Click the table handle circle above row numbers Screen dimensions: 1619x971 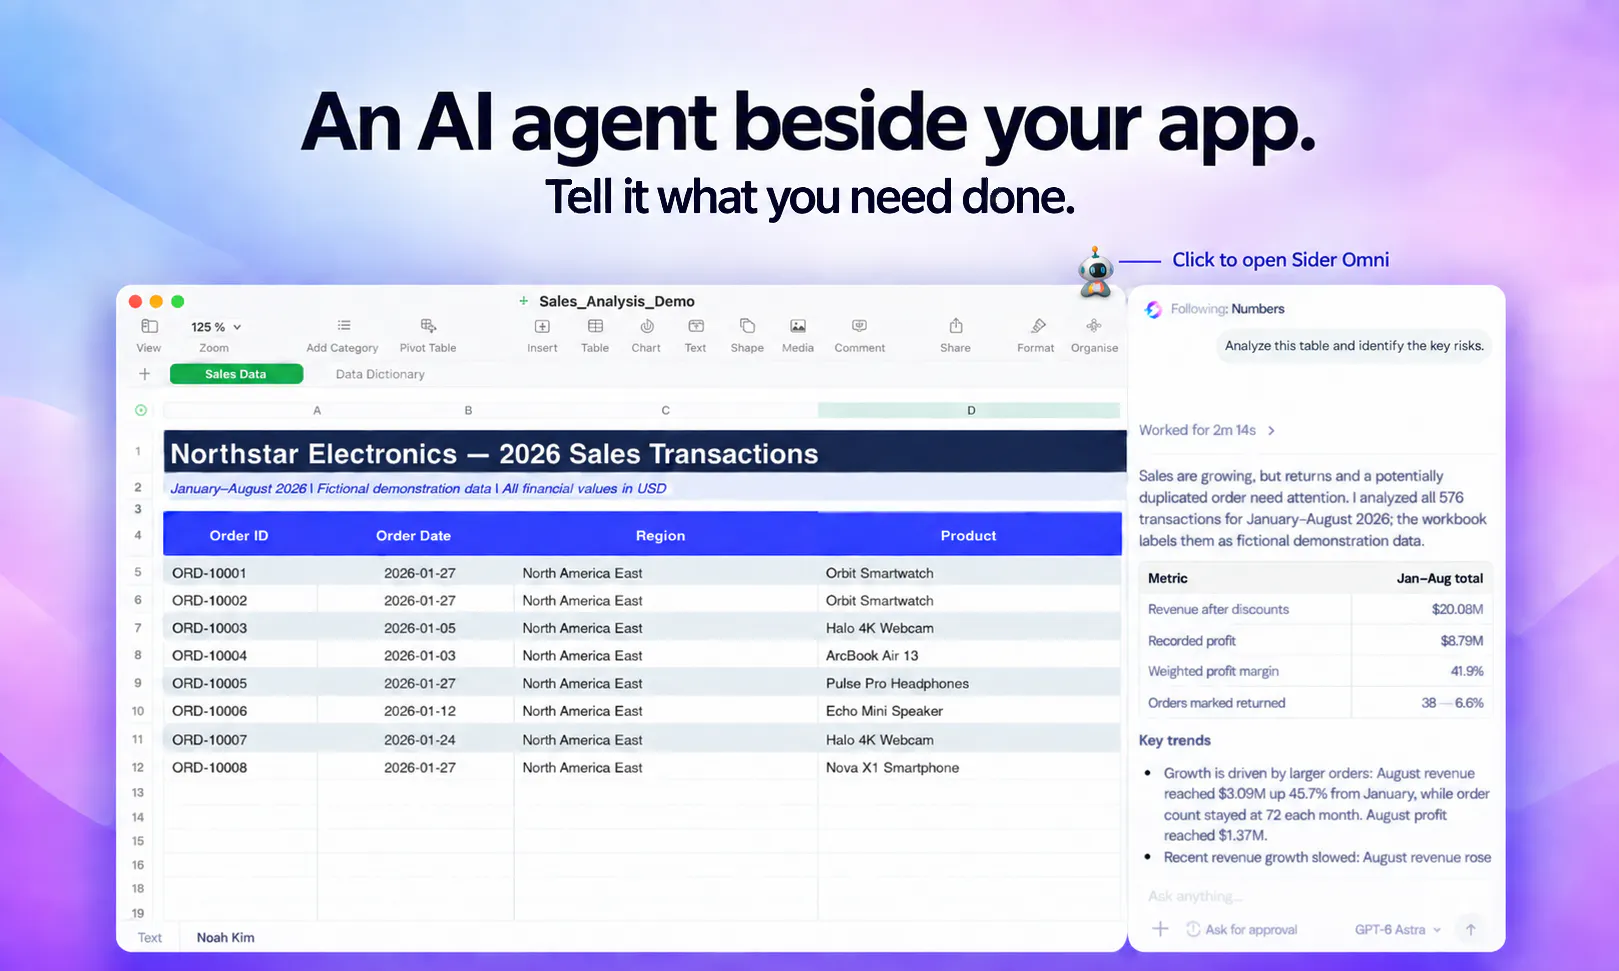coord(141,410)
